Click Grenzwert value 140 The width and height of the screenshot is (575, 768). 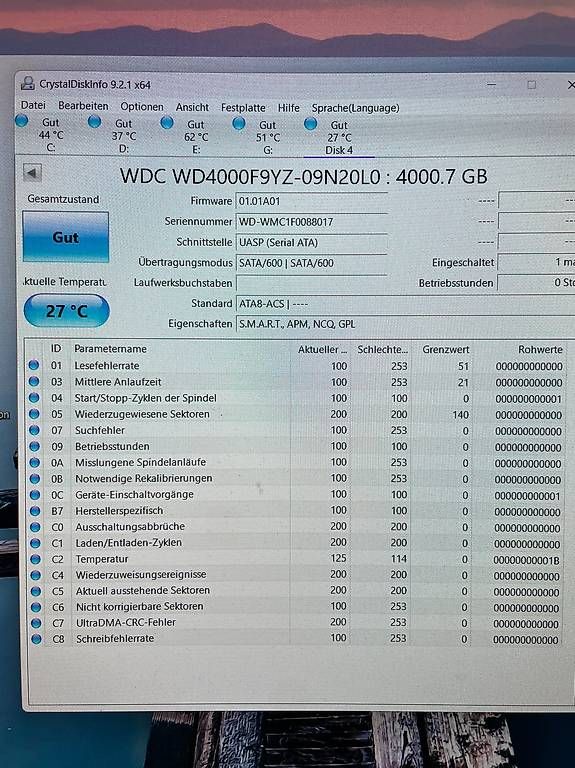pos(460,415)
